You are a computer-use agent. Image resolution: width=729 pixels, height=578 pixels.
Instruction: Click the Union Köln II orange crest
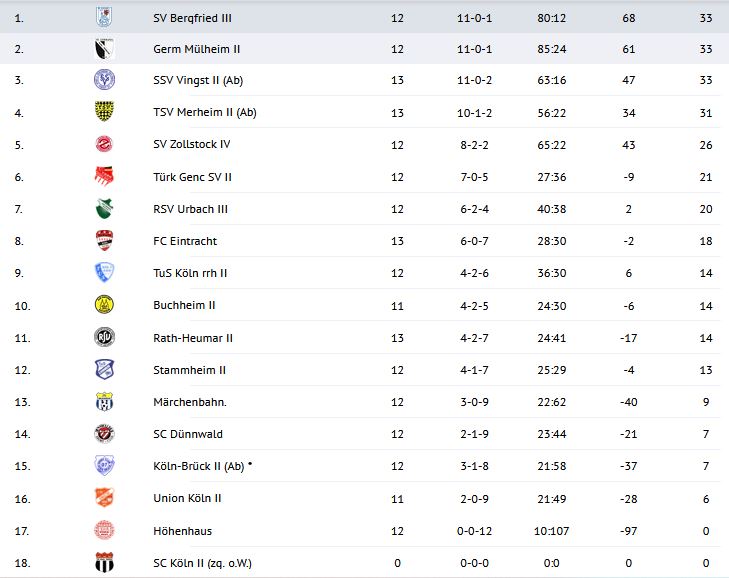[x=104, y=498]
